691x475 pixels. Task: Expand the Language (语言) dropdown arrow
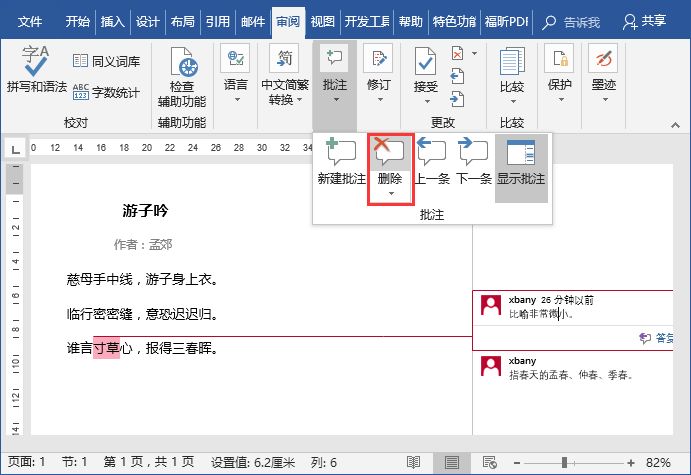[x=237, y=100]
